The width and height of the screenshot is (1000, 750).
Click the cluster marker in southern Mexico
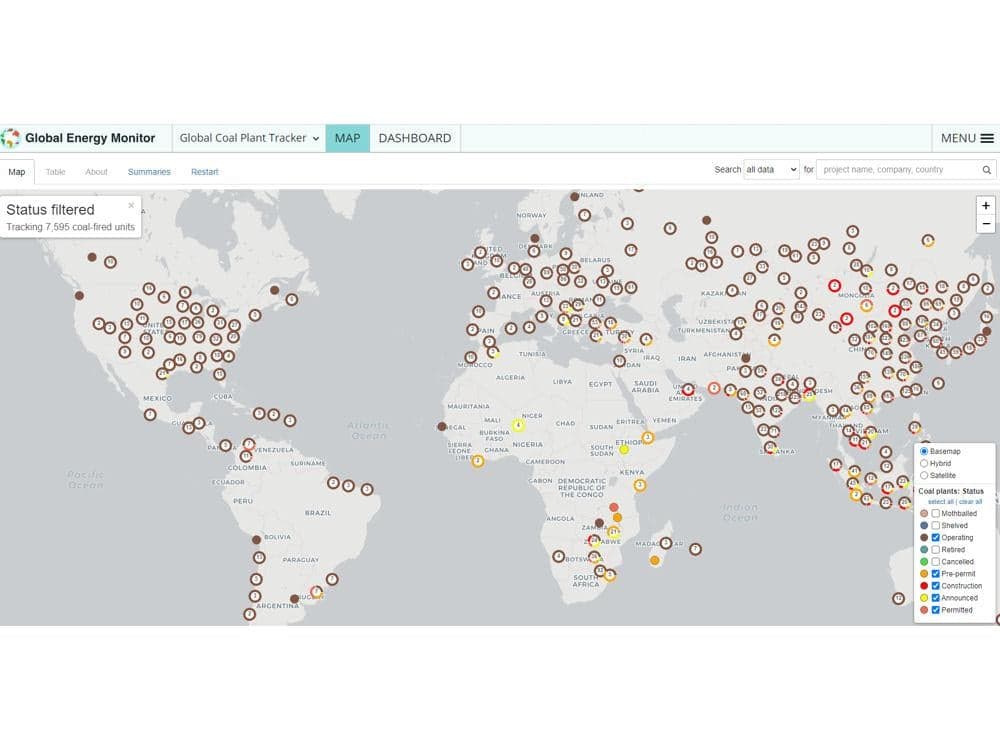(x=150, y=415)
